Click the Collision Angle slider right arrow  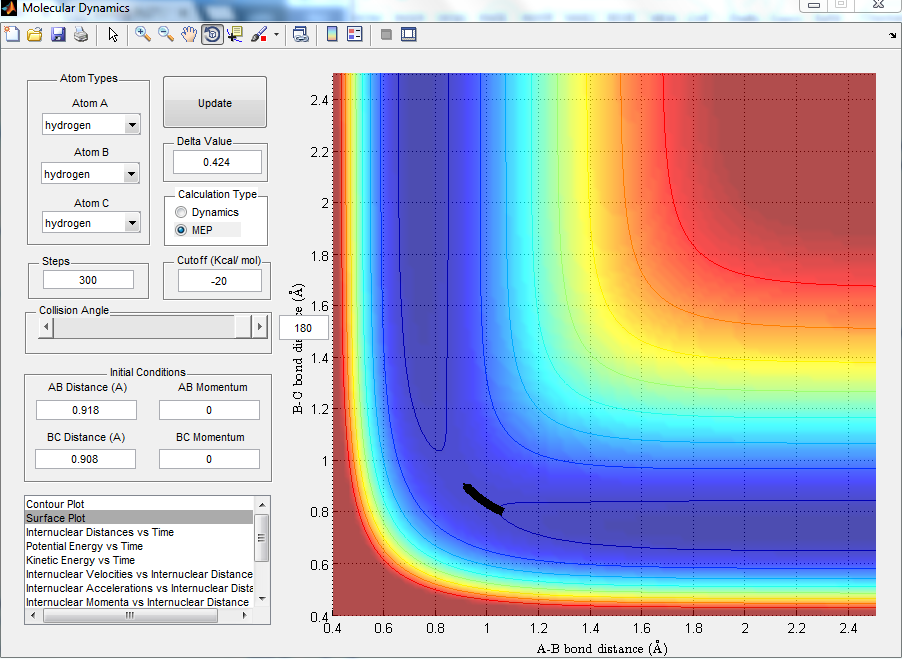tap(260, 327)
